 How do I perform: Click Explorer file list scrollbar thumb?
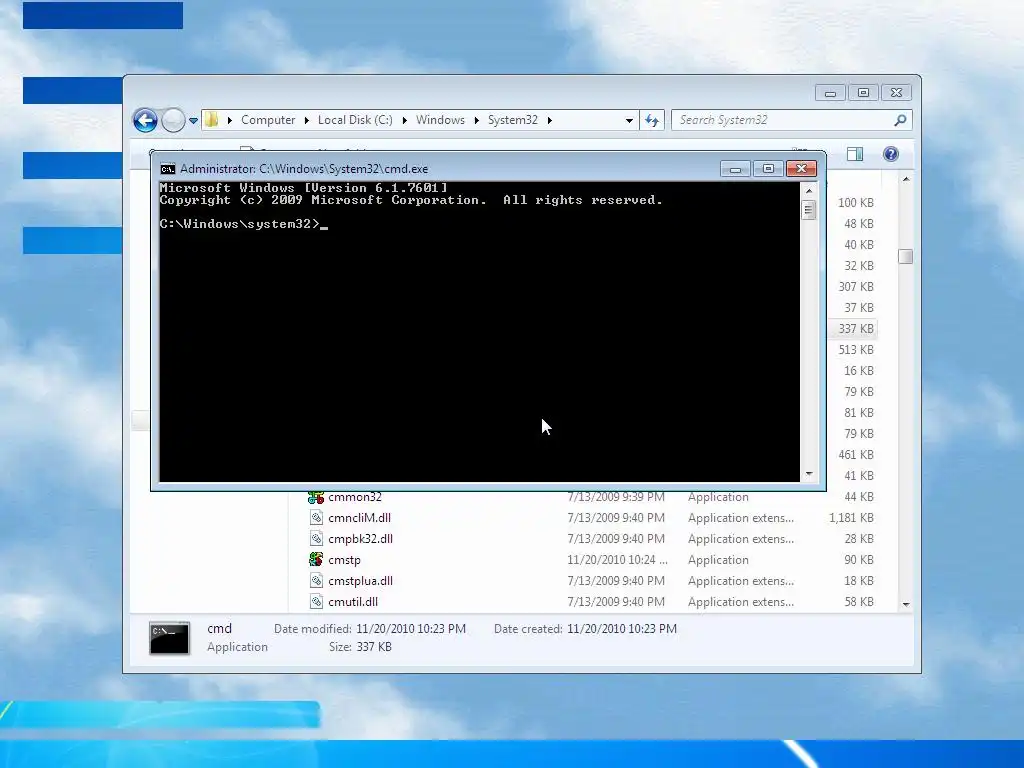click(x=906, y=257)
